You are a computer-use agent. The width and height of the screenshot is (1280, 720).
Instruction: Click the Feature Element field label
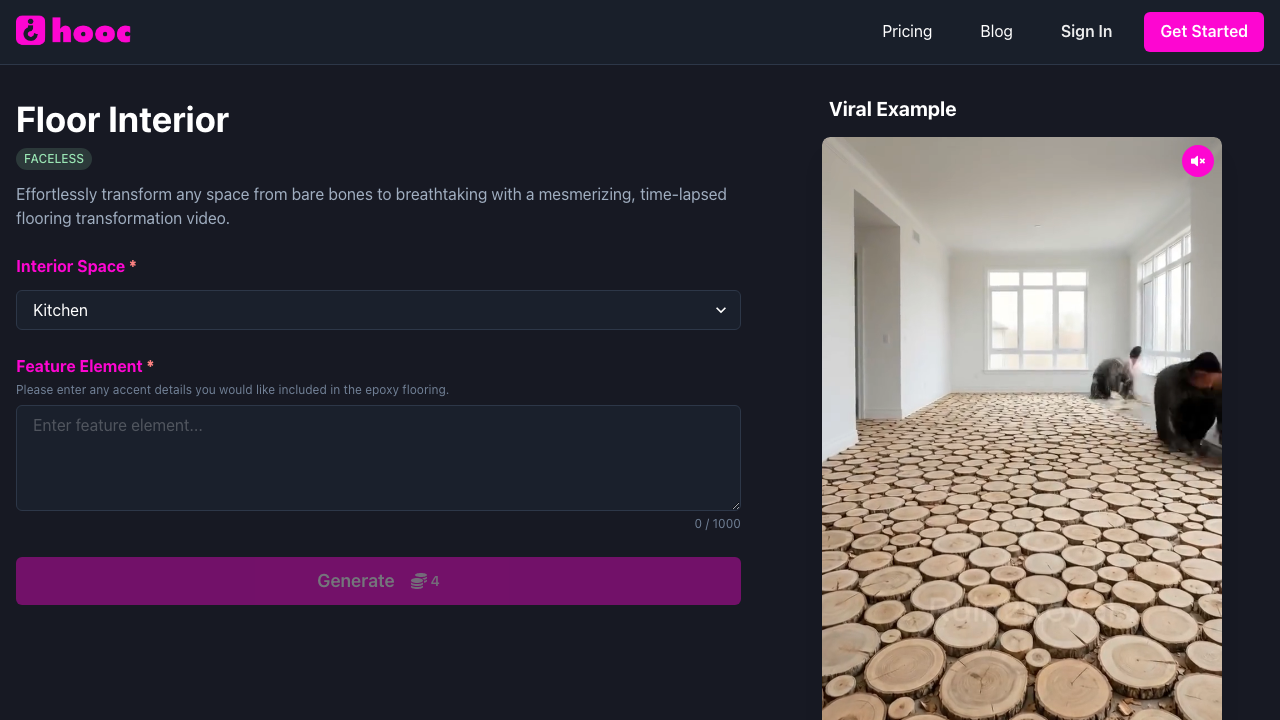point(79,366)
